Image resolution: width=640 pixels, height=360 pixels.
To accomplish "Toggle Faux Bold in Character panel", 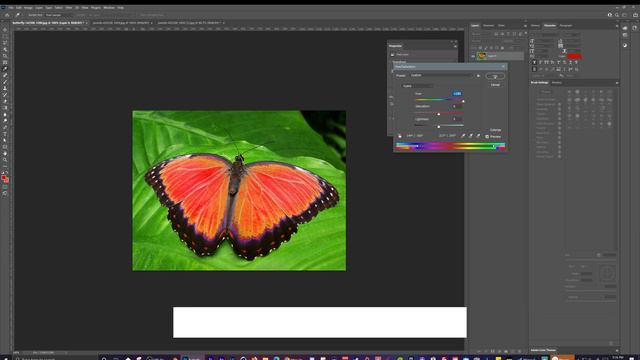I will point(534,62).
